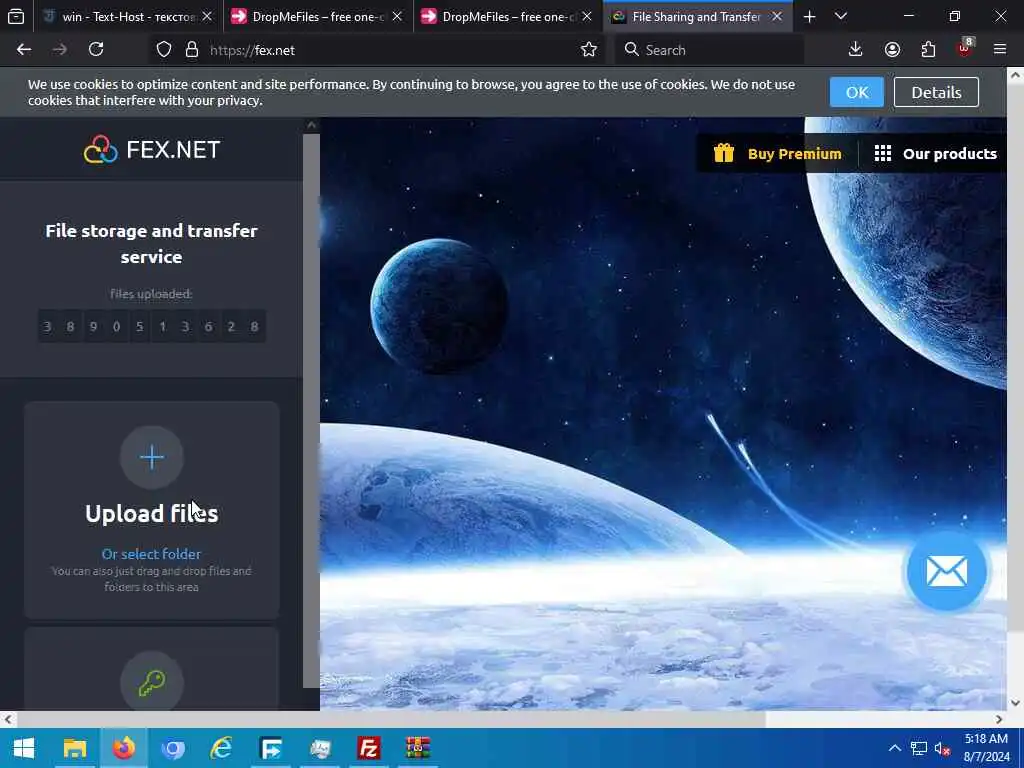Viewport: 1024px width, 768px height.
Task: Open Internet Explorer from the taskbar
Action: coord(221,748)
